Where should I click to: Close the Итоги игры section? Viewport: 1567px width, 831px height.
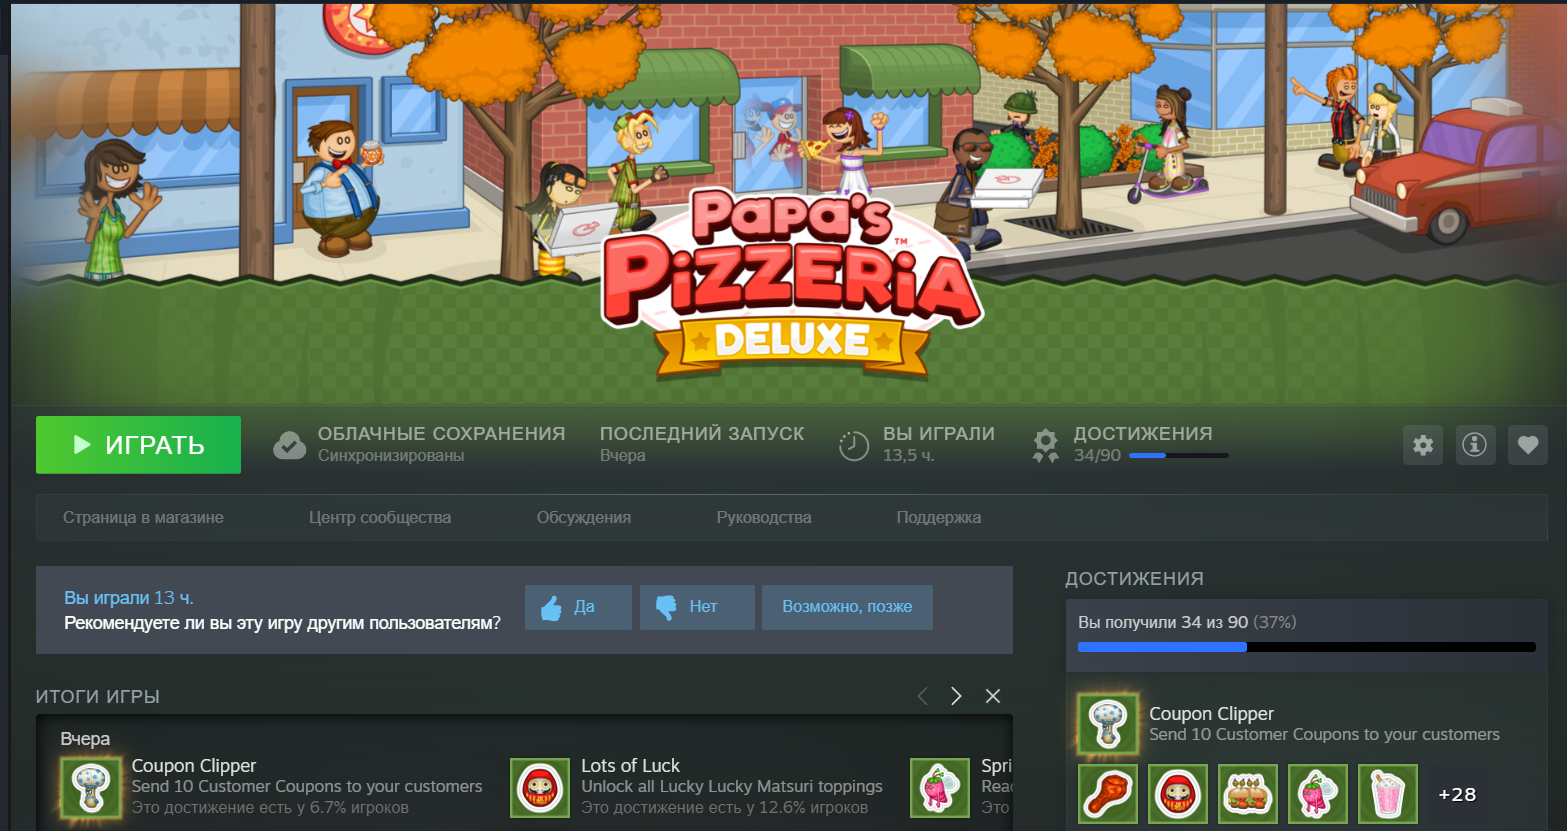coord(993,696)
